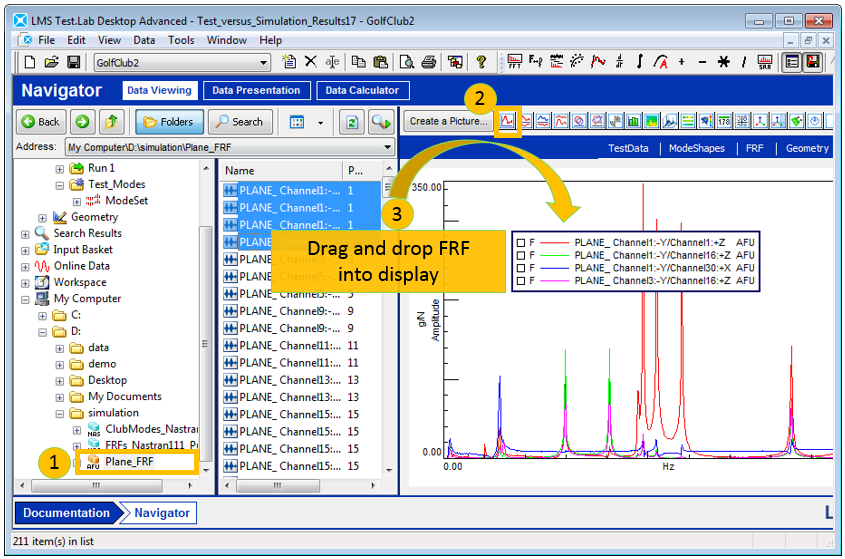The image size is (845, 559).
Task: Collapse the My Computer tree node
Action: [27, 299]
